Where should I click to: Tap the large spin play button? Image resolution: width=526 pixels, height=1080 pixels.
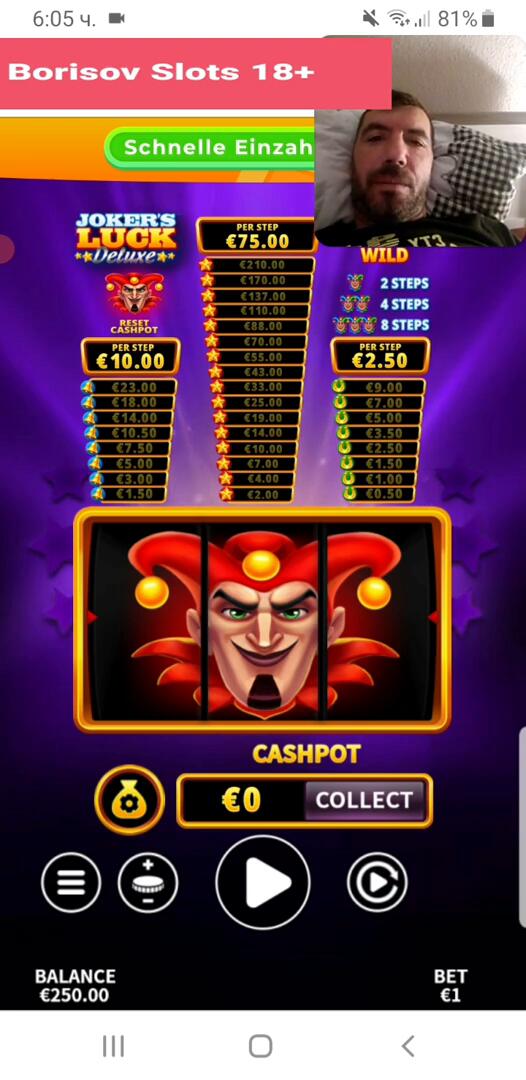[x=262, y=882]
